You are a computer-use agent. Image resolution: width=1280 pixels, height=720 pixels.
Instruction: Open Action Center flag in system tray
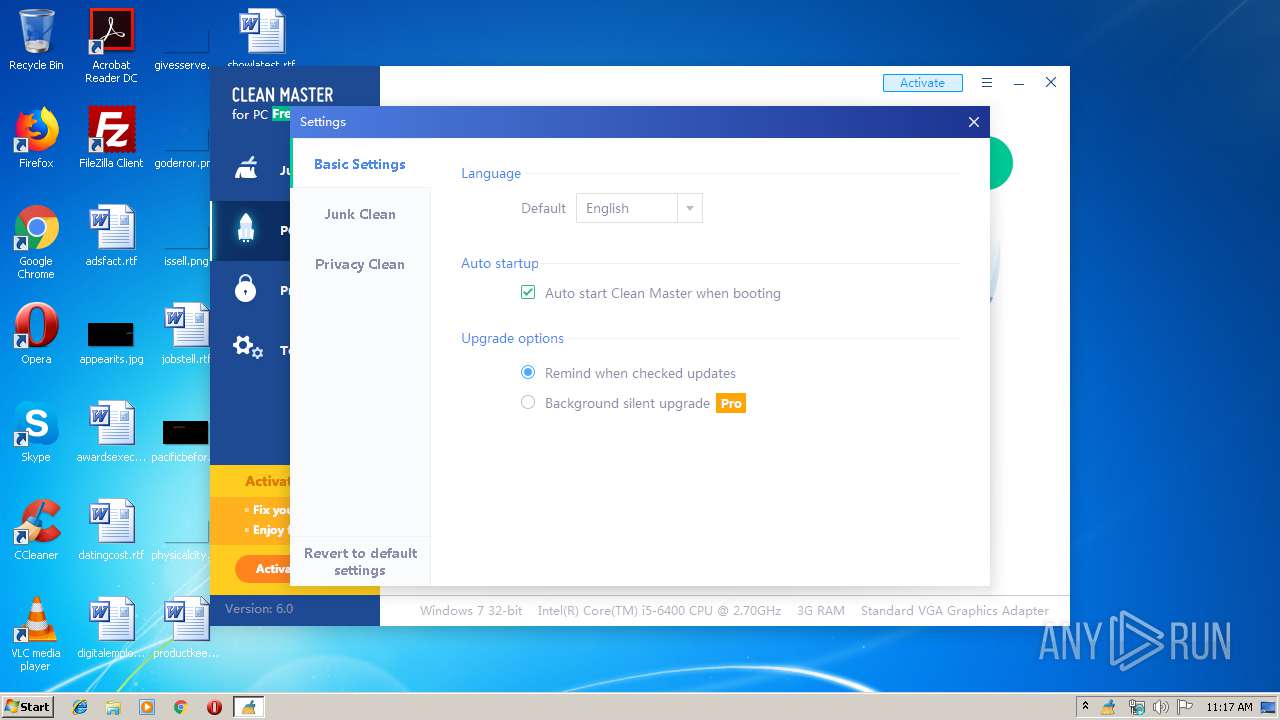tap(1183, 707)
